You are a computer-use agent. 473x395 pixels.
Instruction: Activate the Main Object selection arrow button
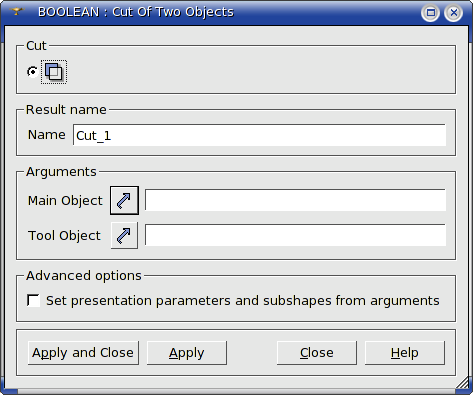coord(124,200)
